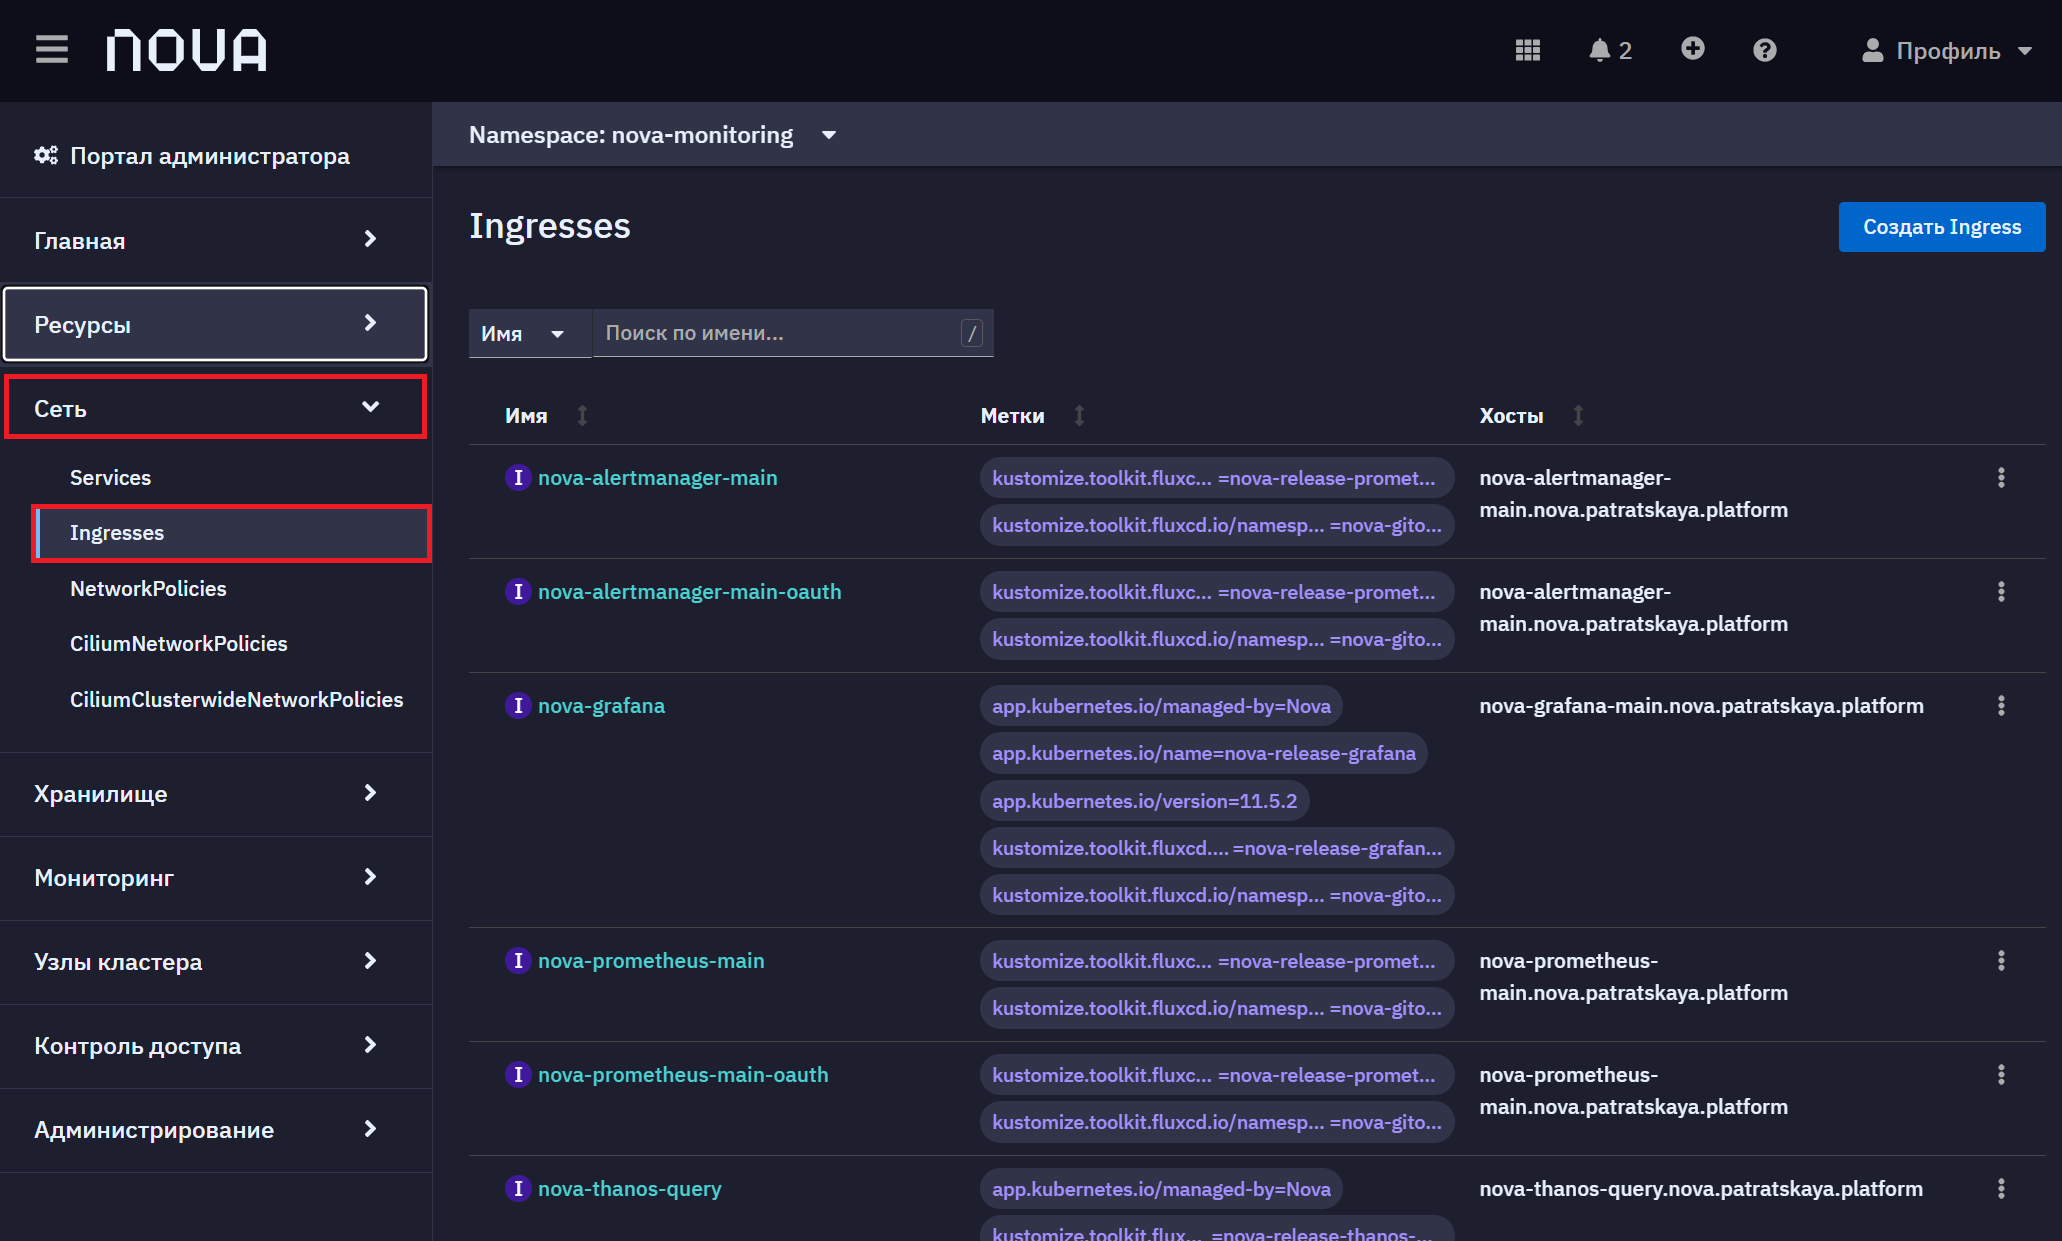Click the Создать Ingress button
This screenshot has width=2062, height=1241.
coord(1941,227)
